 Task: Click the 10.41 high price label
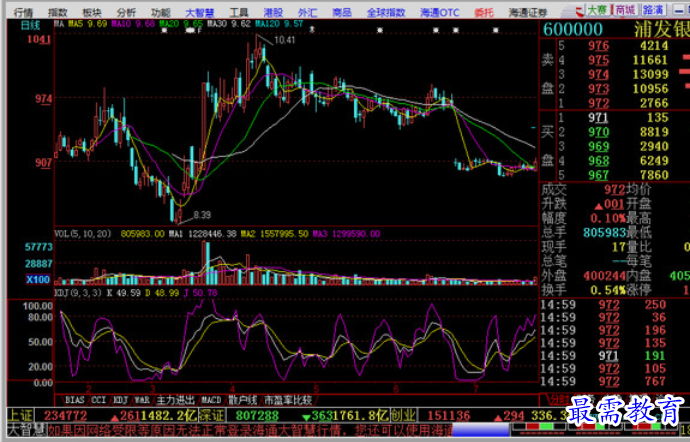284,40
